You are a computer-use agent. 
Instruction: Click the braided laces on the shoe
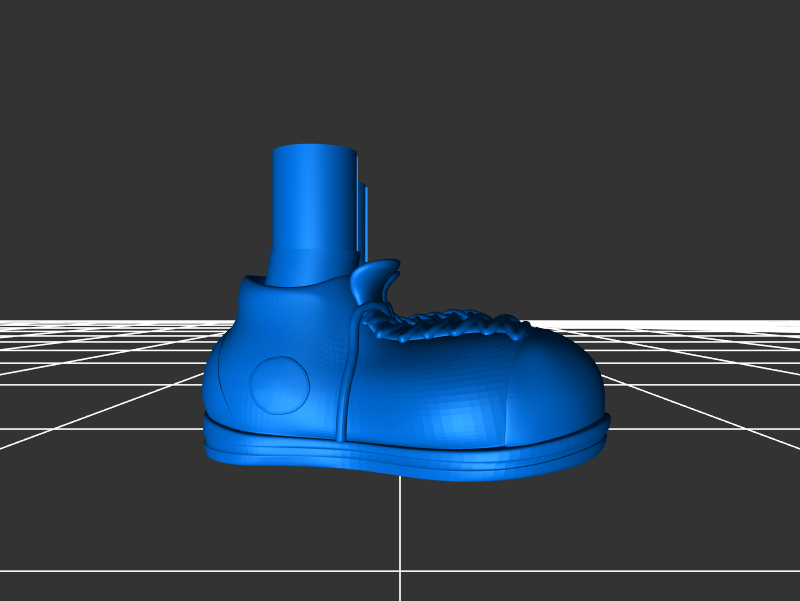(x=450, y=324)
